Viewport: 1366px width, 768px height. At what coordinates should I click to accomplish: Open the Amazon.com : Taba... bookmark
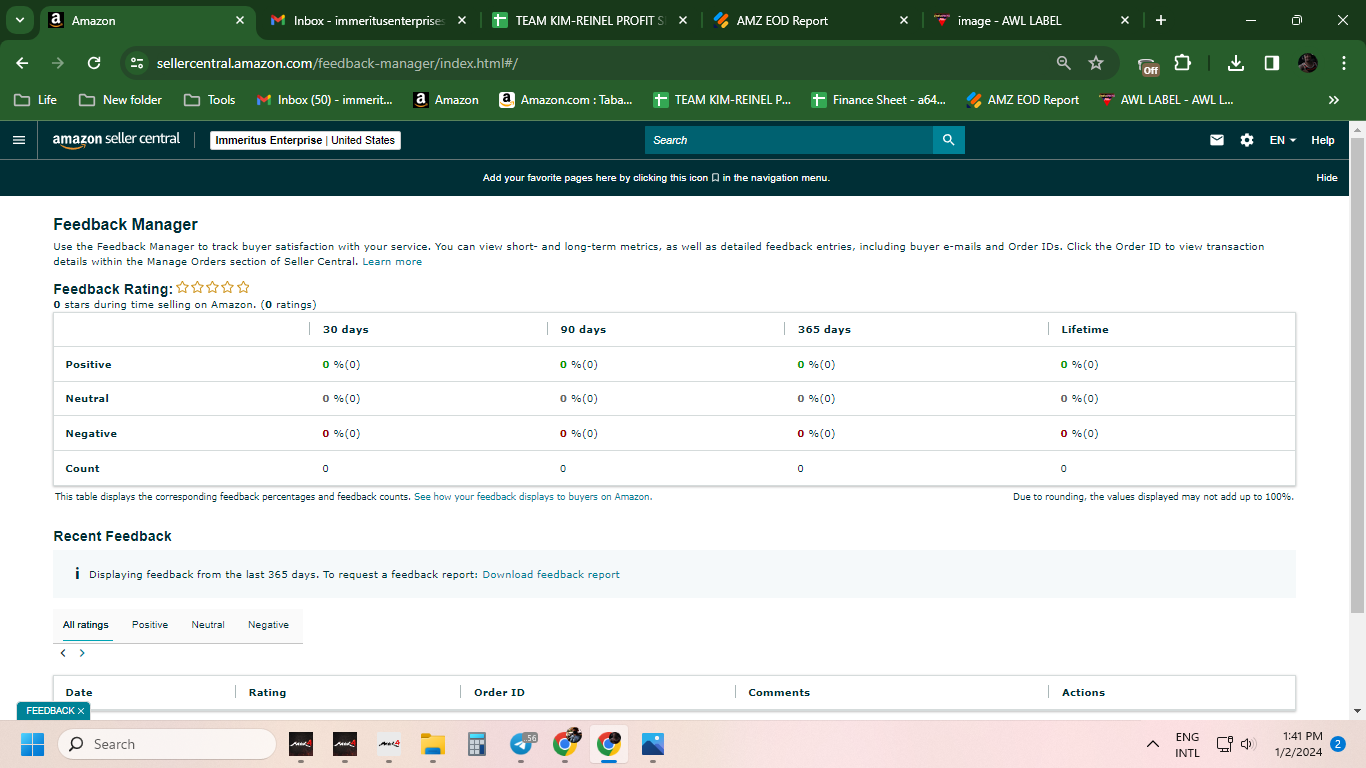[x=566, y=100]
